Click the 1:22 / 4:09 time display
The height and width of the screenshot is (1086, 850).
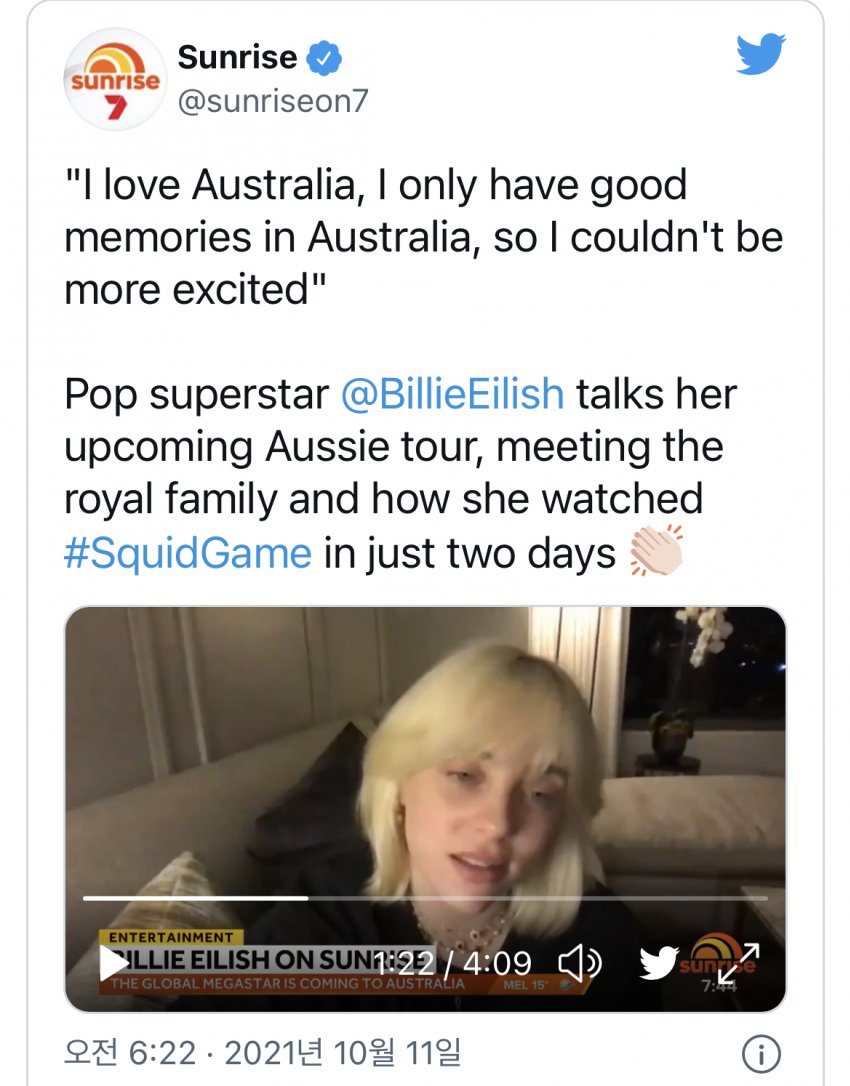[454, 963]
